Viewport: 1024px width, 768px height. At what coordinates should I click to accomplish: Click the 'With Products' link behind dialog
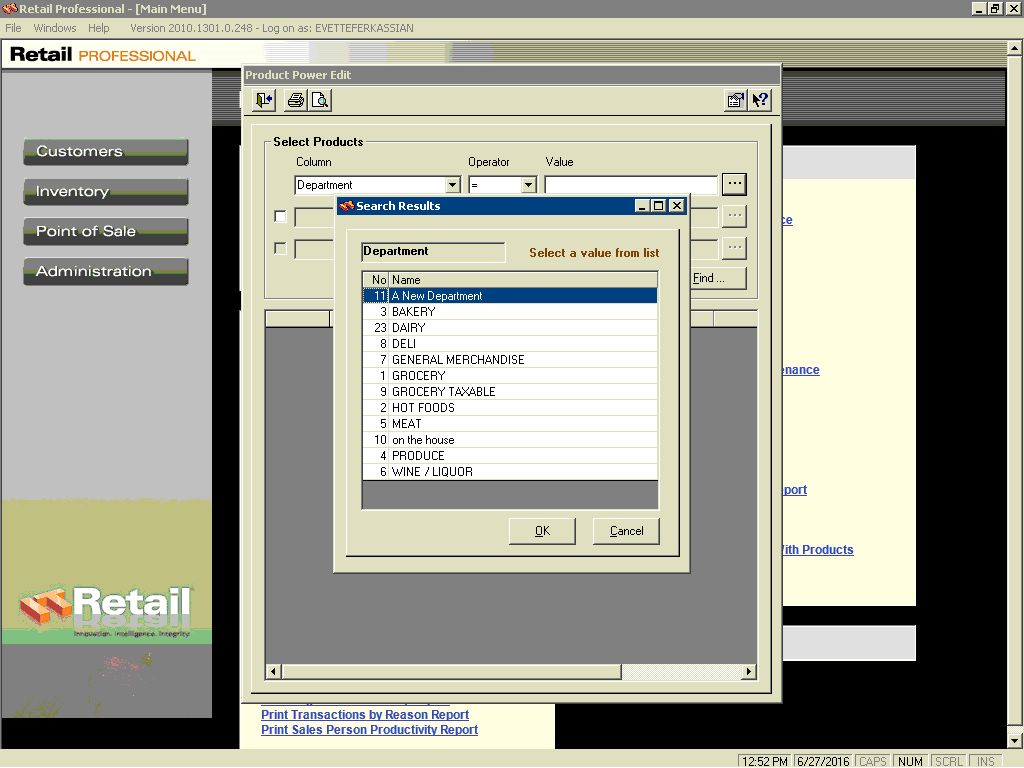click(818, 550)
